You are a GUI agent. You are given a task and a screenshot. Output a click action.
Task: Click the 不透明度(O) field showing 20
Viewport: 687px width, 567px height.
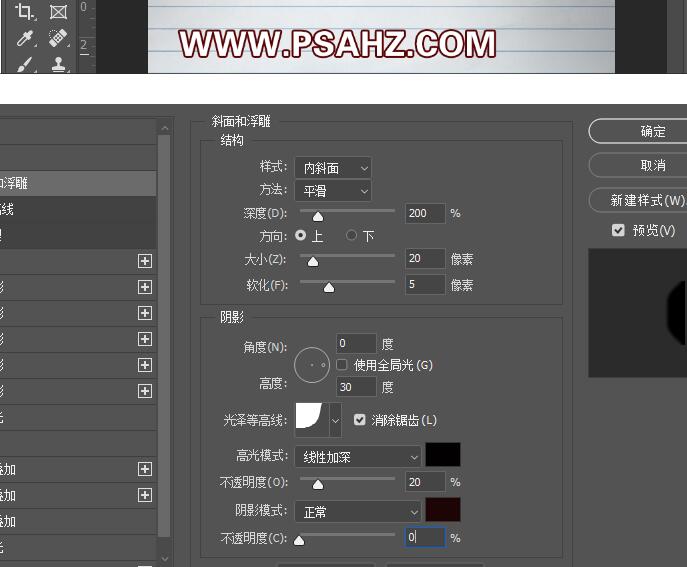coord(425,482)
